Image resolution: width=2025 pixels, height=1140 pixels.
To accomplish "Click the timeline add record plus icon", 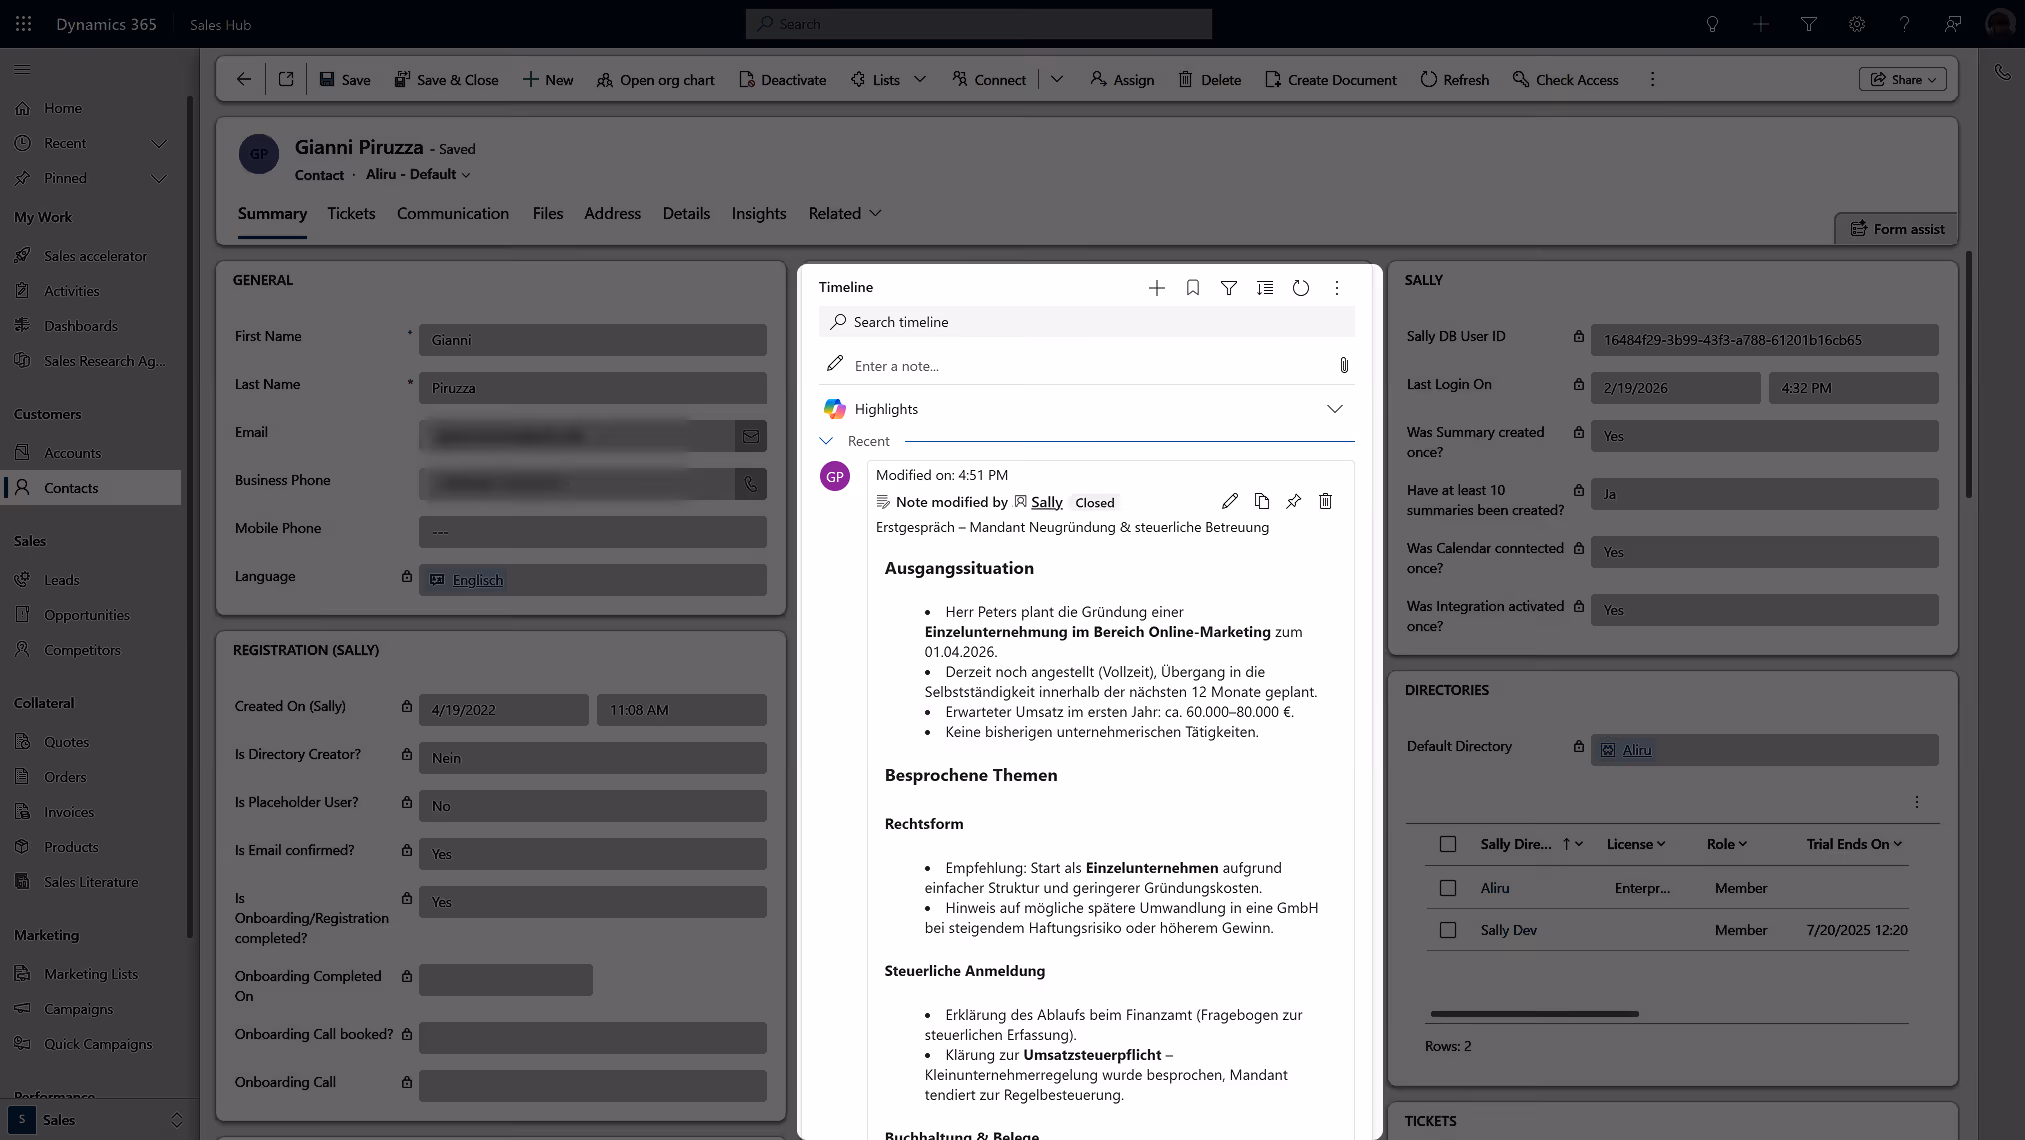I will click(x=1156, y=288).
